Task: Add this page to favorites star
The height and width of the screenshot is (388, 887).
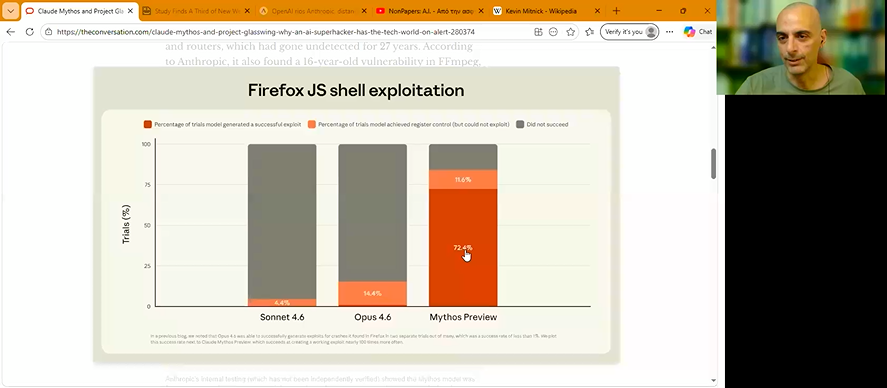Action: pyautogui.click(x=570, y=32)
